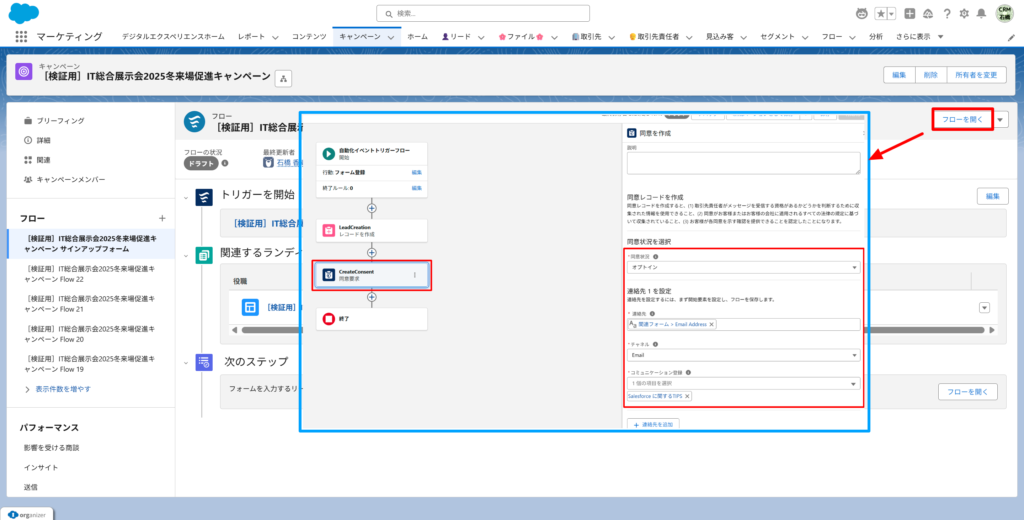Click フローを開く in 次のステップ section
The width and height of the screenshot is (1024, 520).
(968, 392)
